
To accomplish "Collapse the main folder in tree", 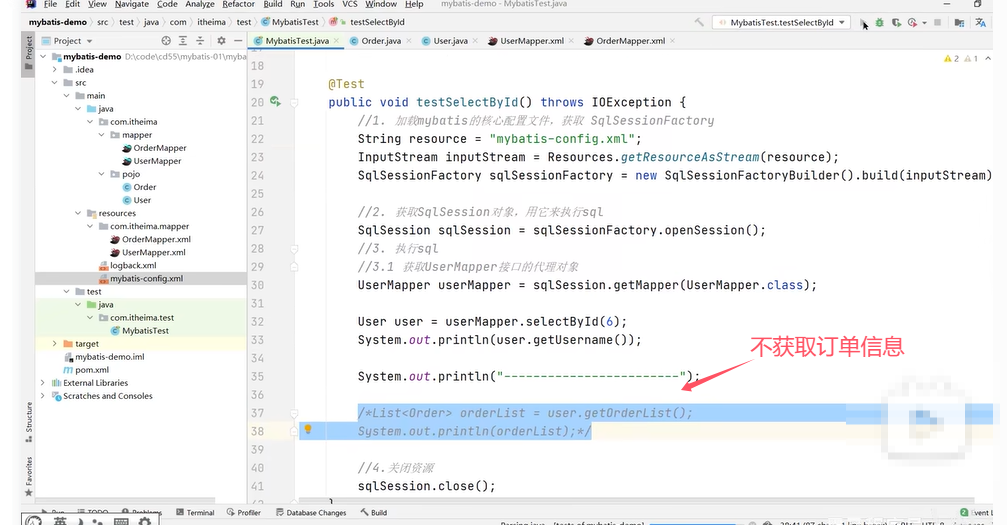I will [66, 95].
